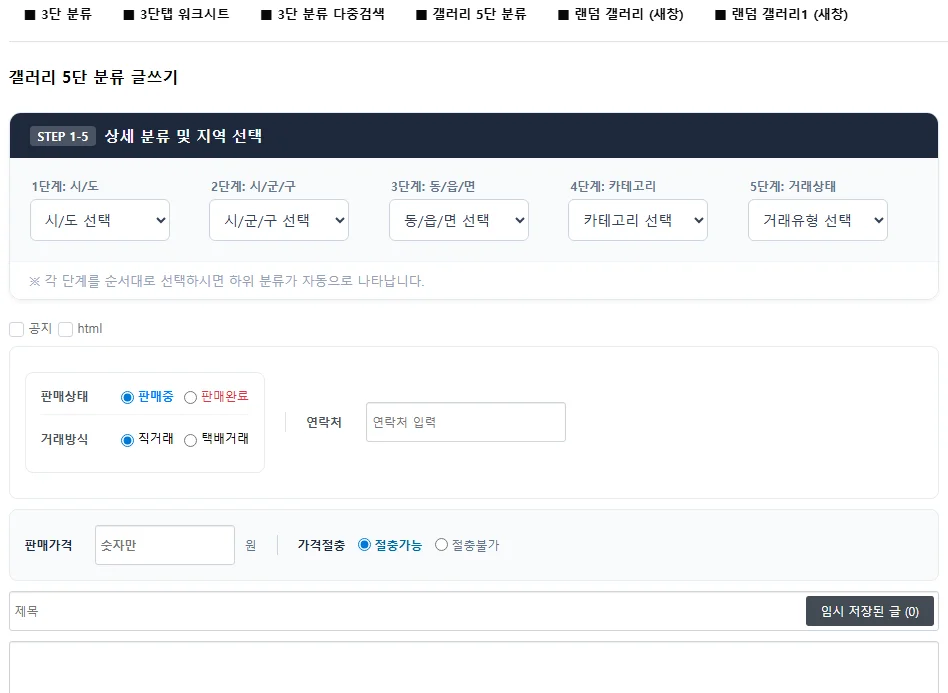Enable the 공지 checkbox
948x693 pixels.
coord(16,329)
